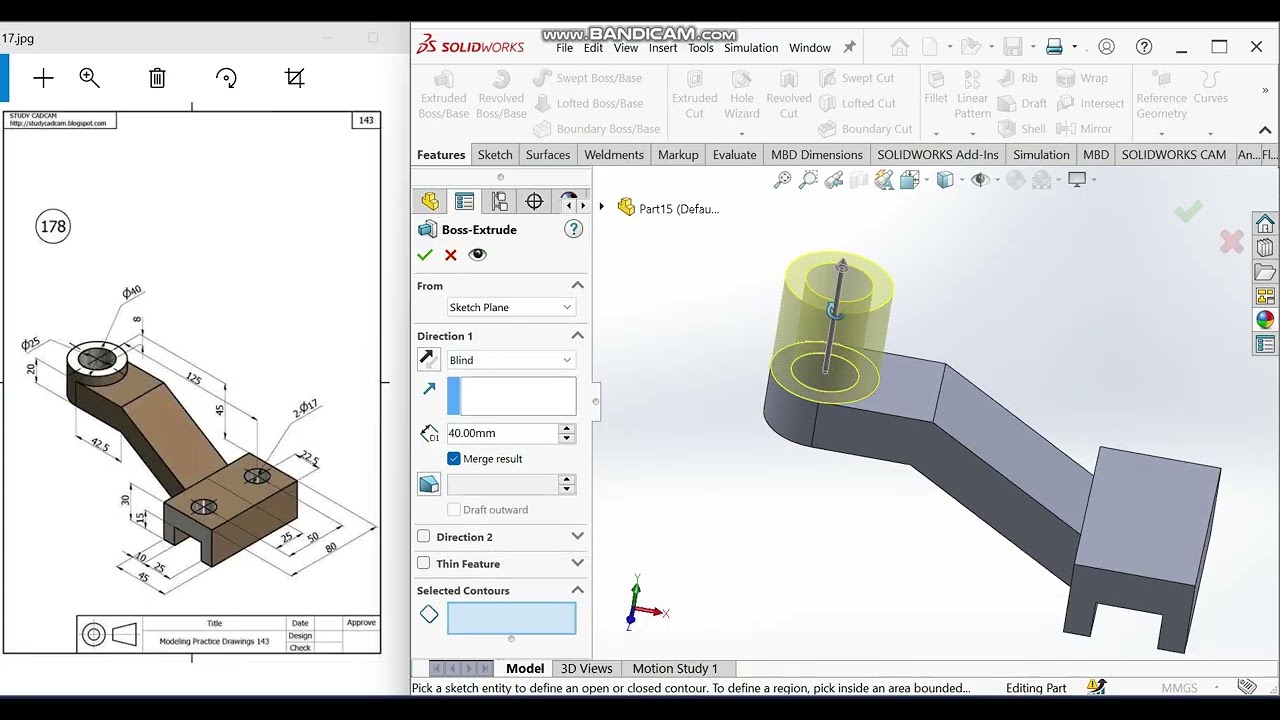The width and height of the screenshot is (1280, 720).
Task: Open the Tools menu
Action: pyautogui.click(x=701, y=48)
